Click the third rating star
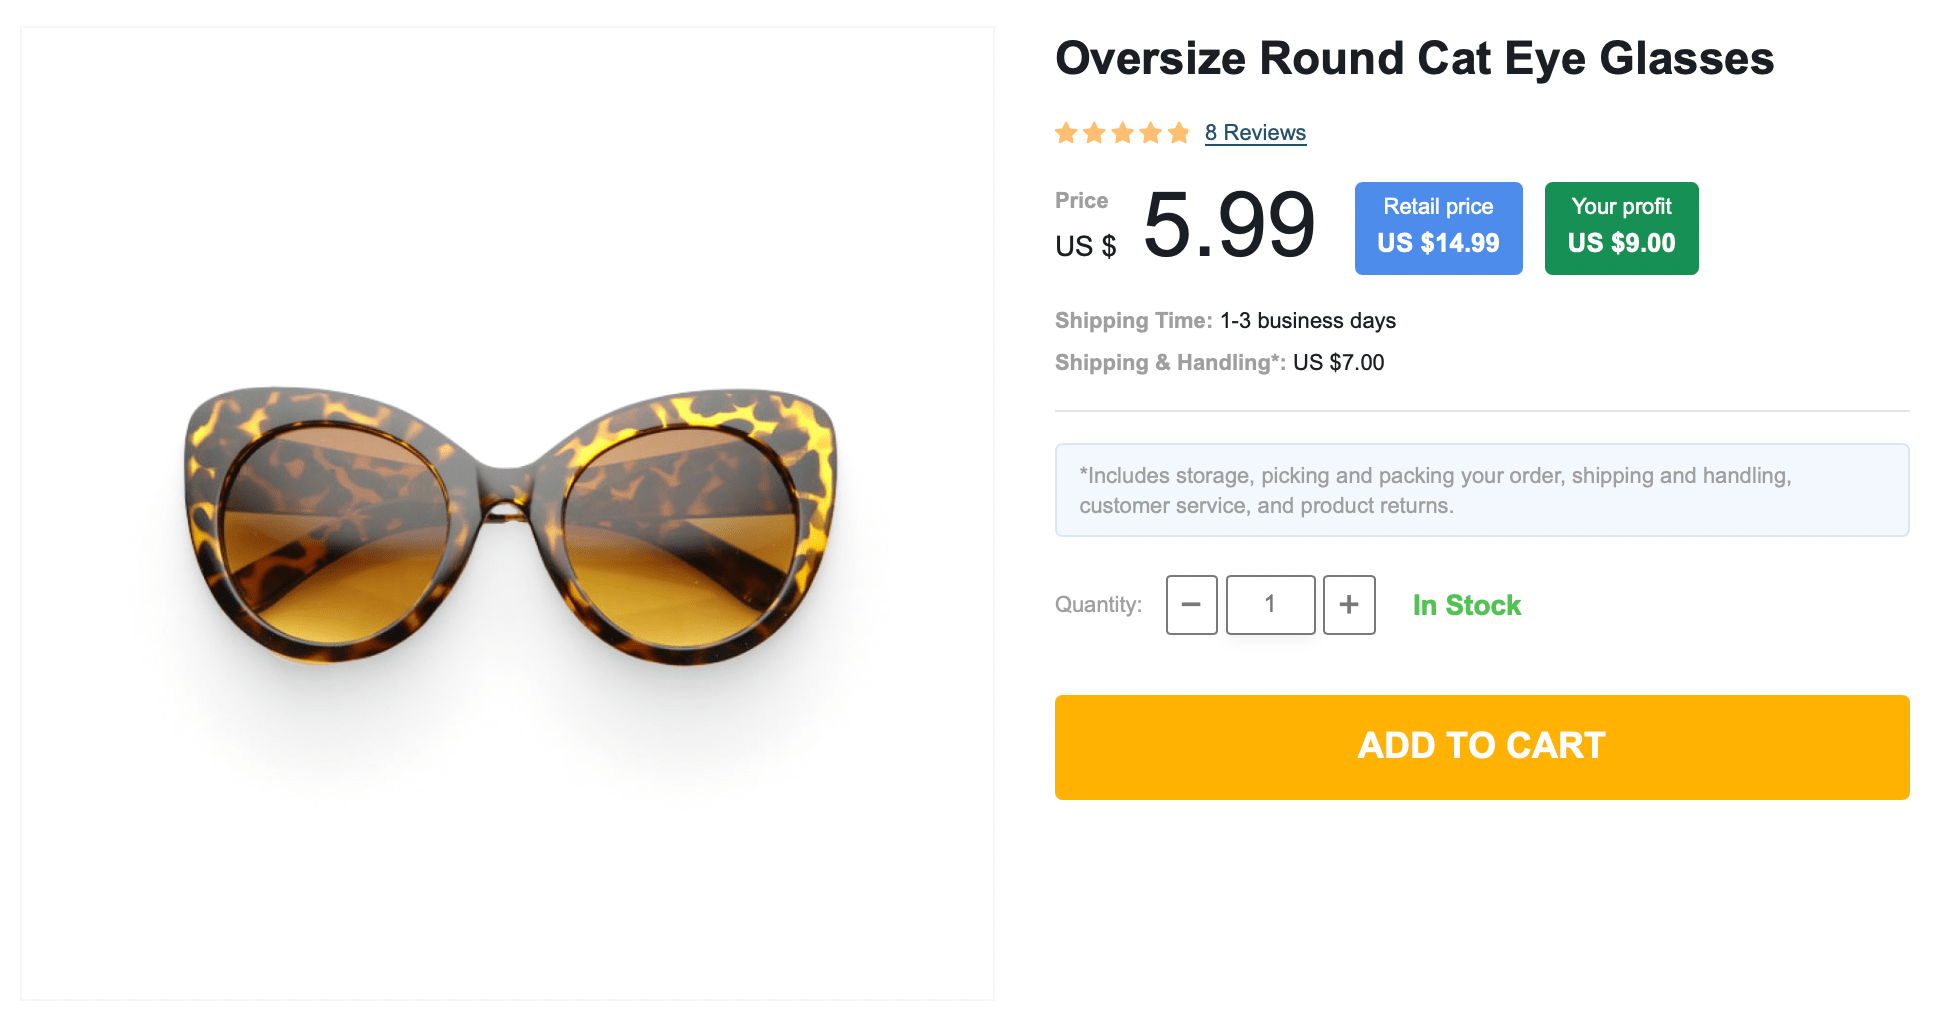Image resolution: width=1940 pixels, height=1012 pixels. (1122, 133)
